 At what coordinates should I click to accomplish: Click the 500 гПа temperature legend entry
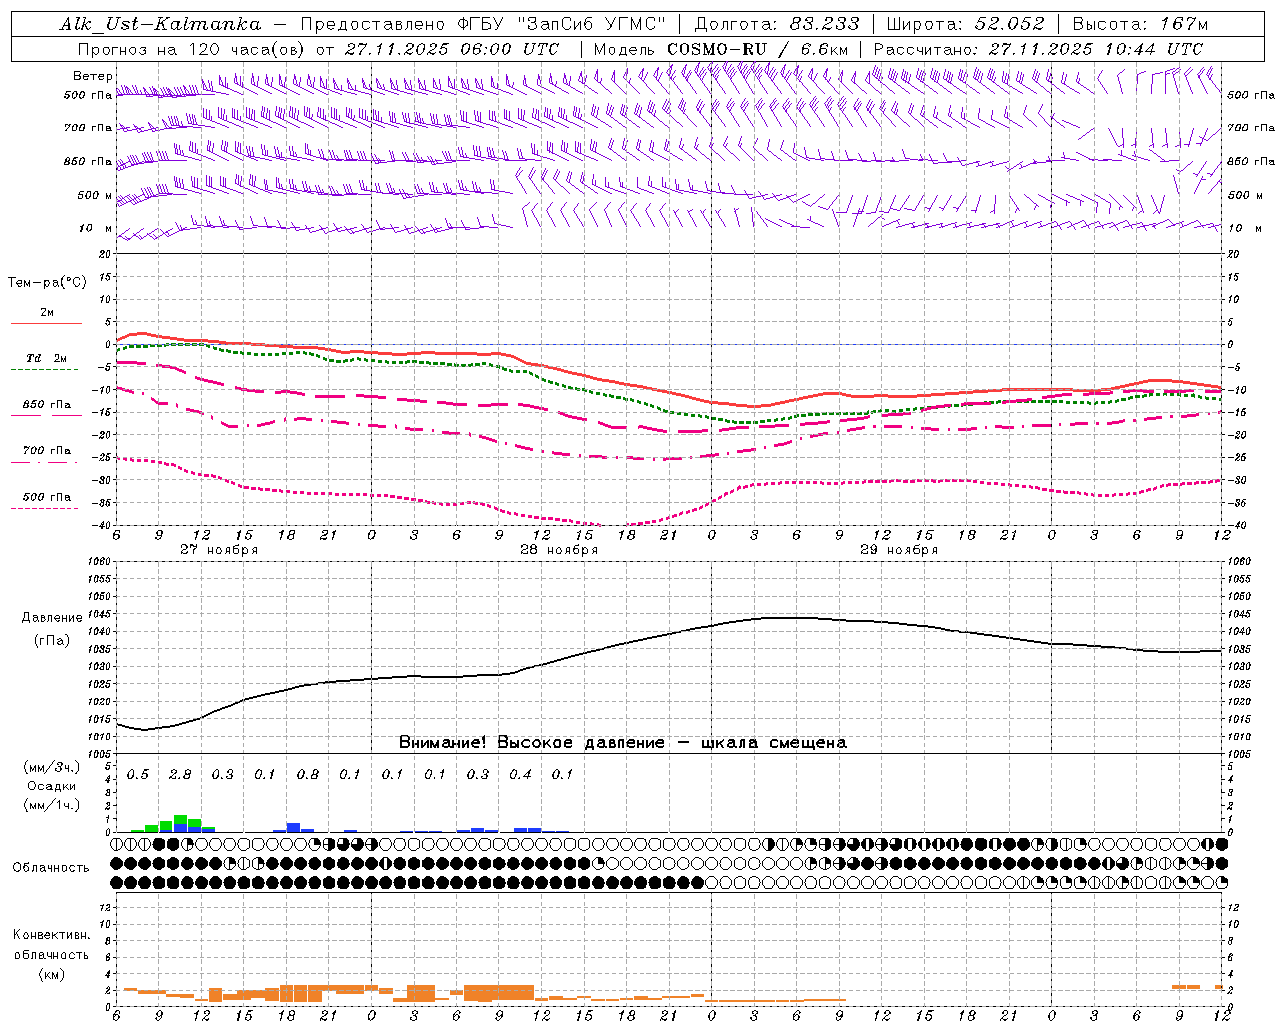[x=47, y=497]
